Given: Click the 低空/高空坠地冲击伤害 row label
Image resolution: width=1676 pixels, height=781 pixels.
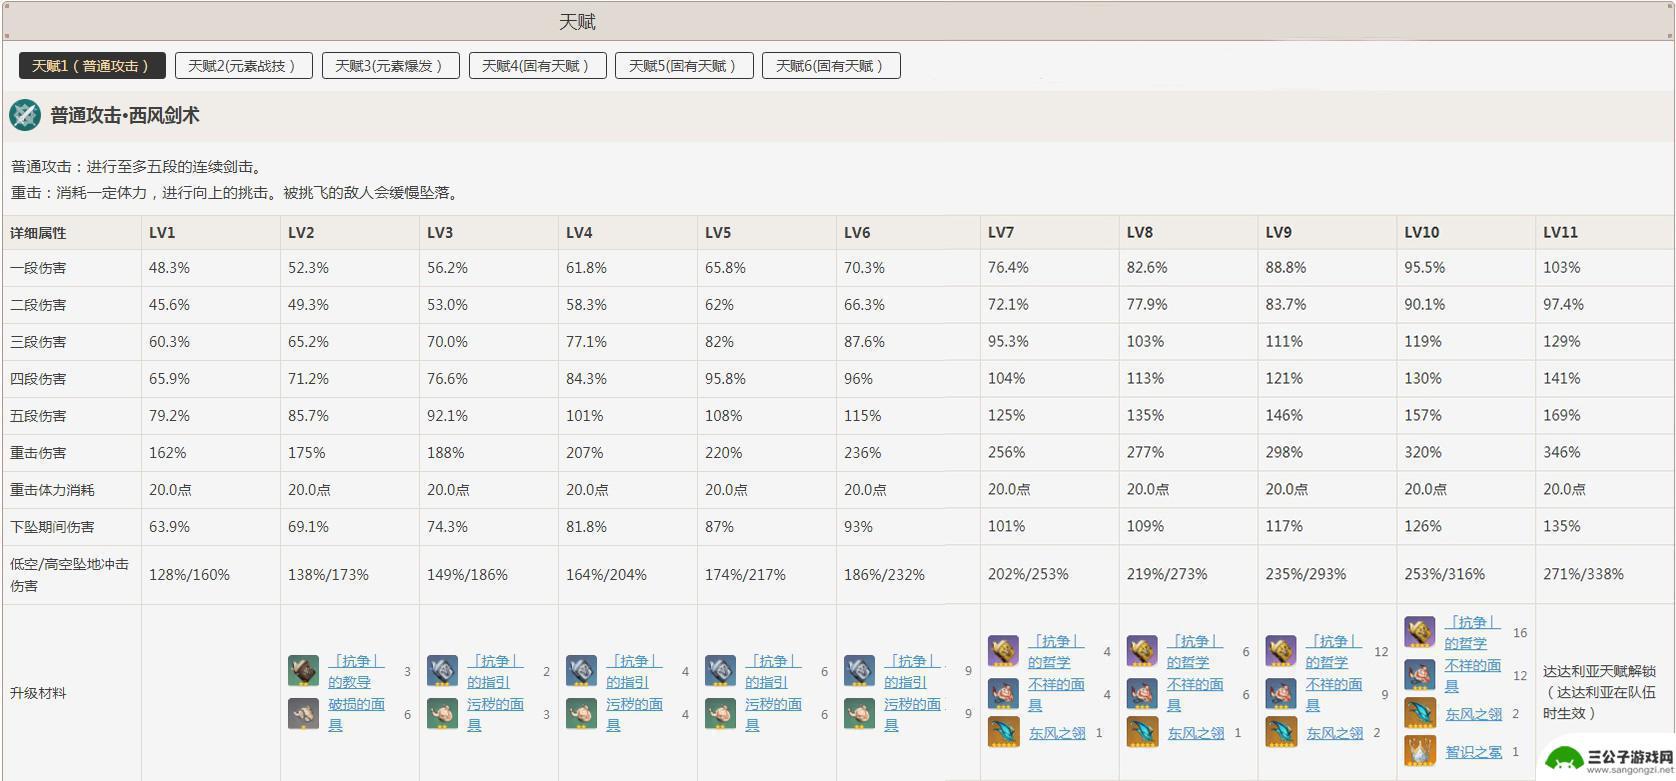Looking at the screenshot, I should coord(69,575).
